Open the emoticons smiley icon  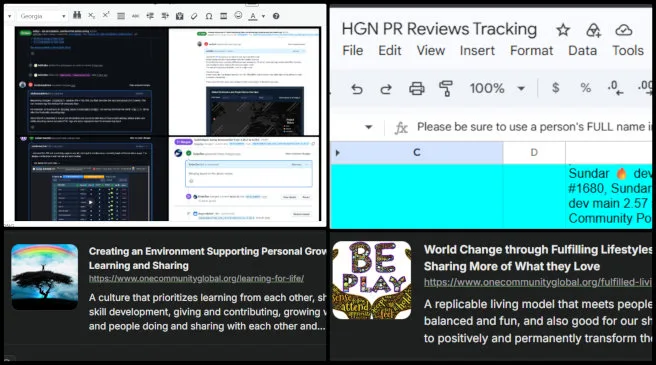pyautogui.click(x=238, y=15)
